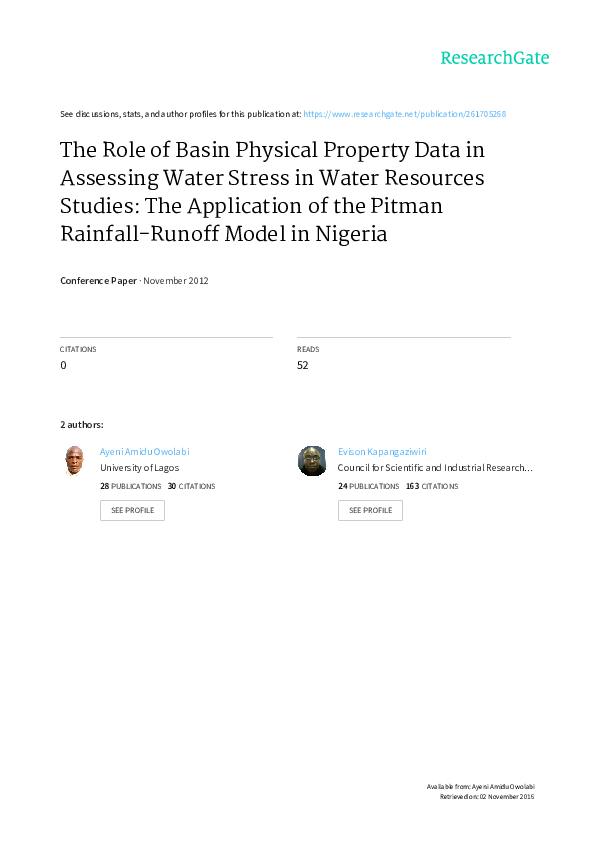Click the 30 Citations stat

tap(191, 486)
